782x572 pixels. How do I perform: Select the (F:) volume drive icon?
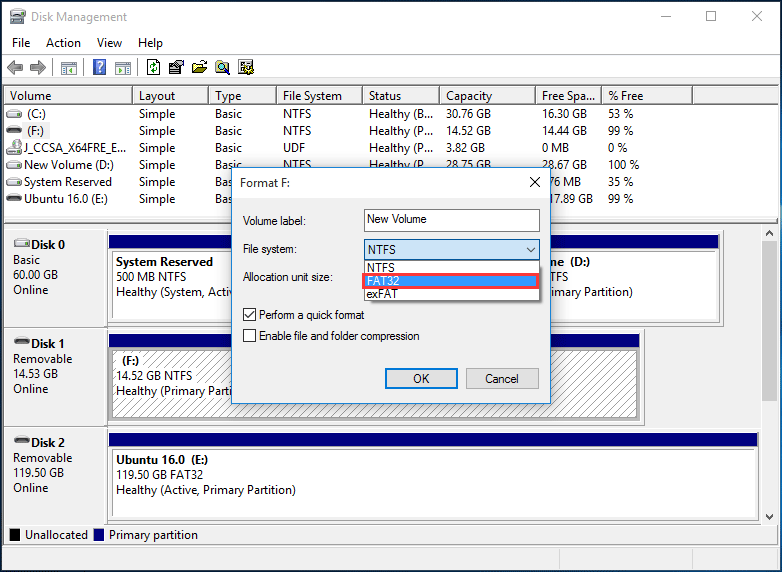(x=14, y=131)
